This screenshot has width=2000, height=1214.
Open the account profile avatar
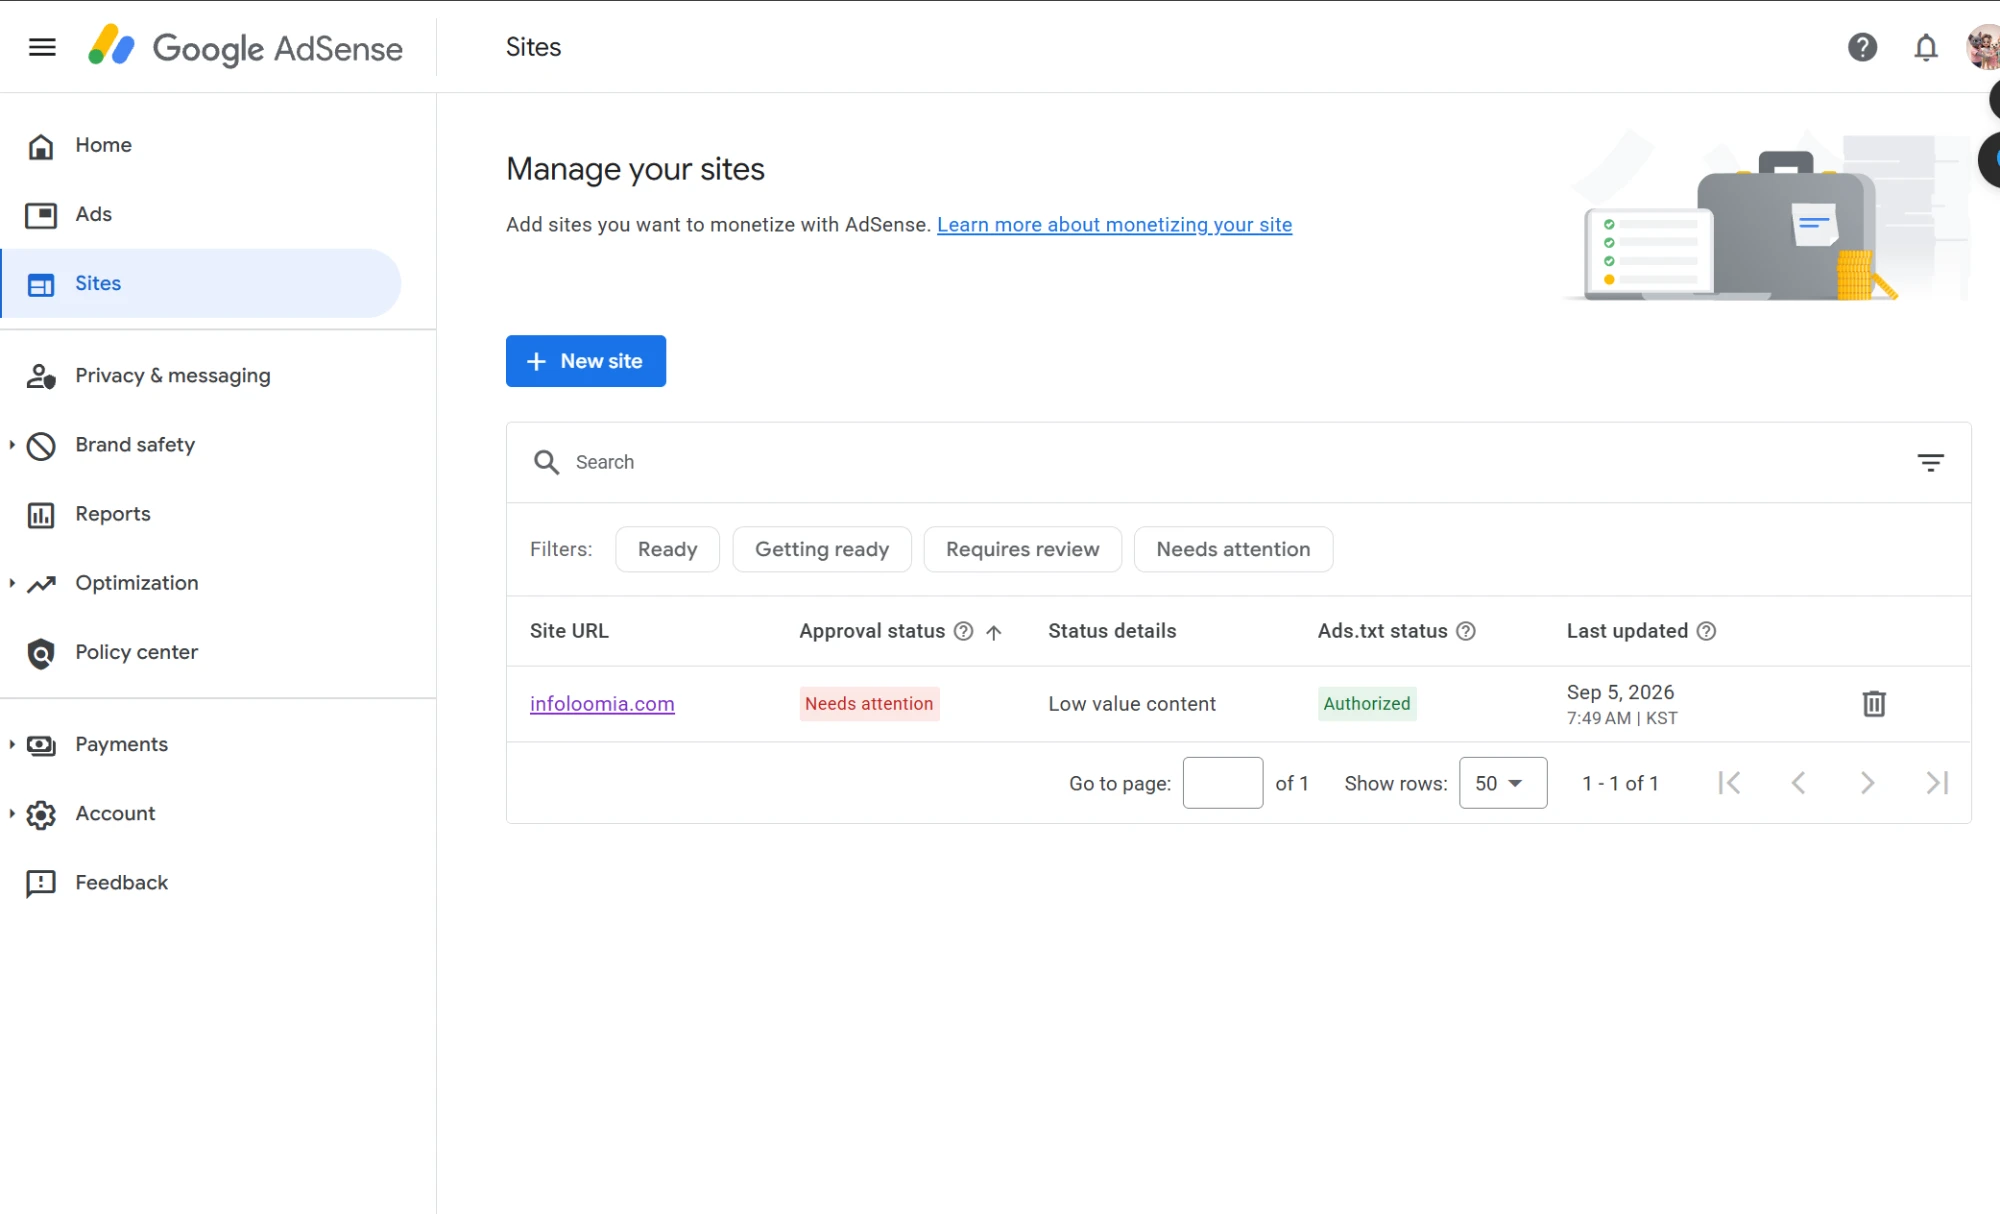1984,47
